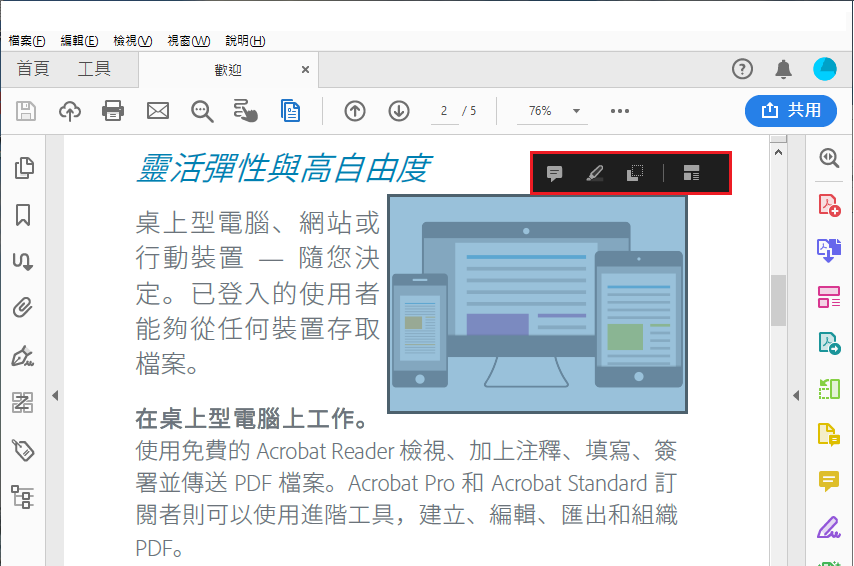The image size is (854, 566).
Task: Open the search tool in right pane
Action: (829, 158)
